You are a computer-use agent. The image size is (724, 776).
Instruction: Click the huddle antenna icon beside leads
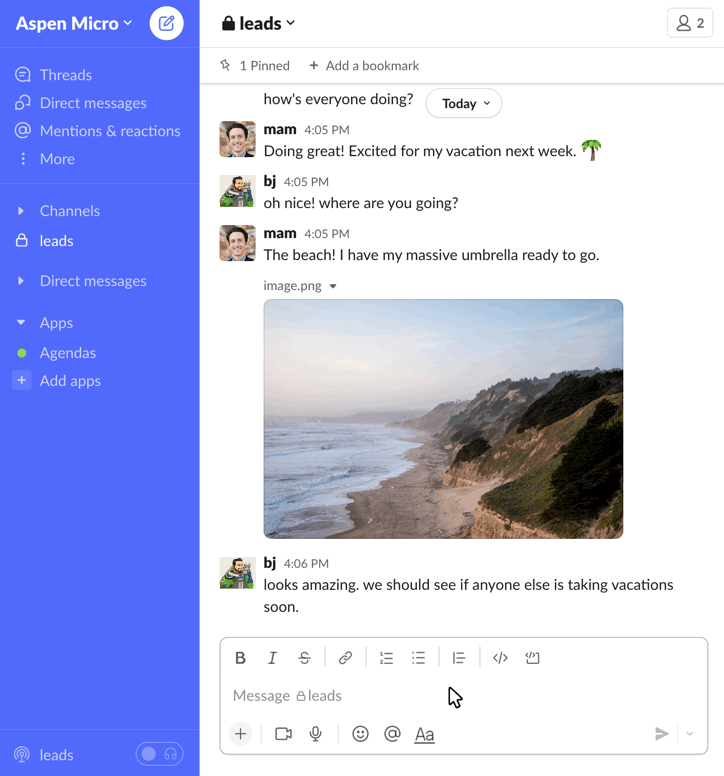(x=22, y=755)
